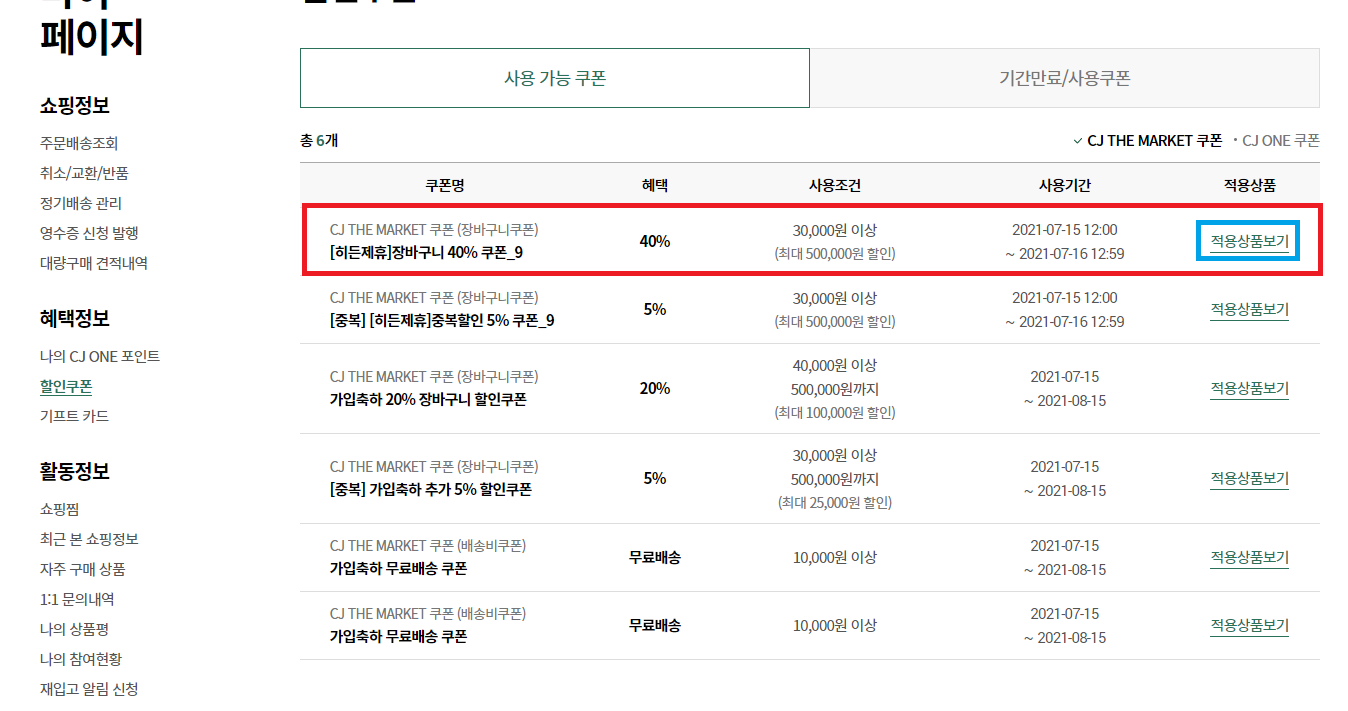Select the CJ THE MARKET 쿠폰 filter
This screenshot has width=1348, height=711.
pyautogui.click(x=1153, y=141)
